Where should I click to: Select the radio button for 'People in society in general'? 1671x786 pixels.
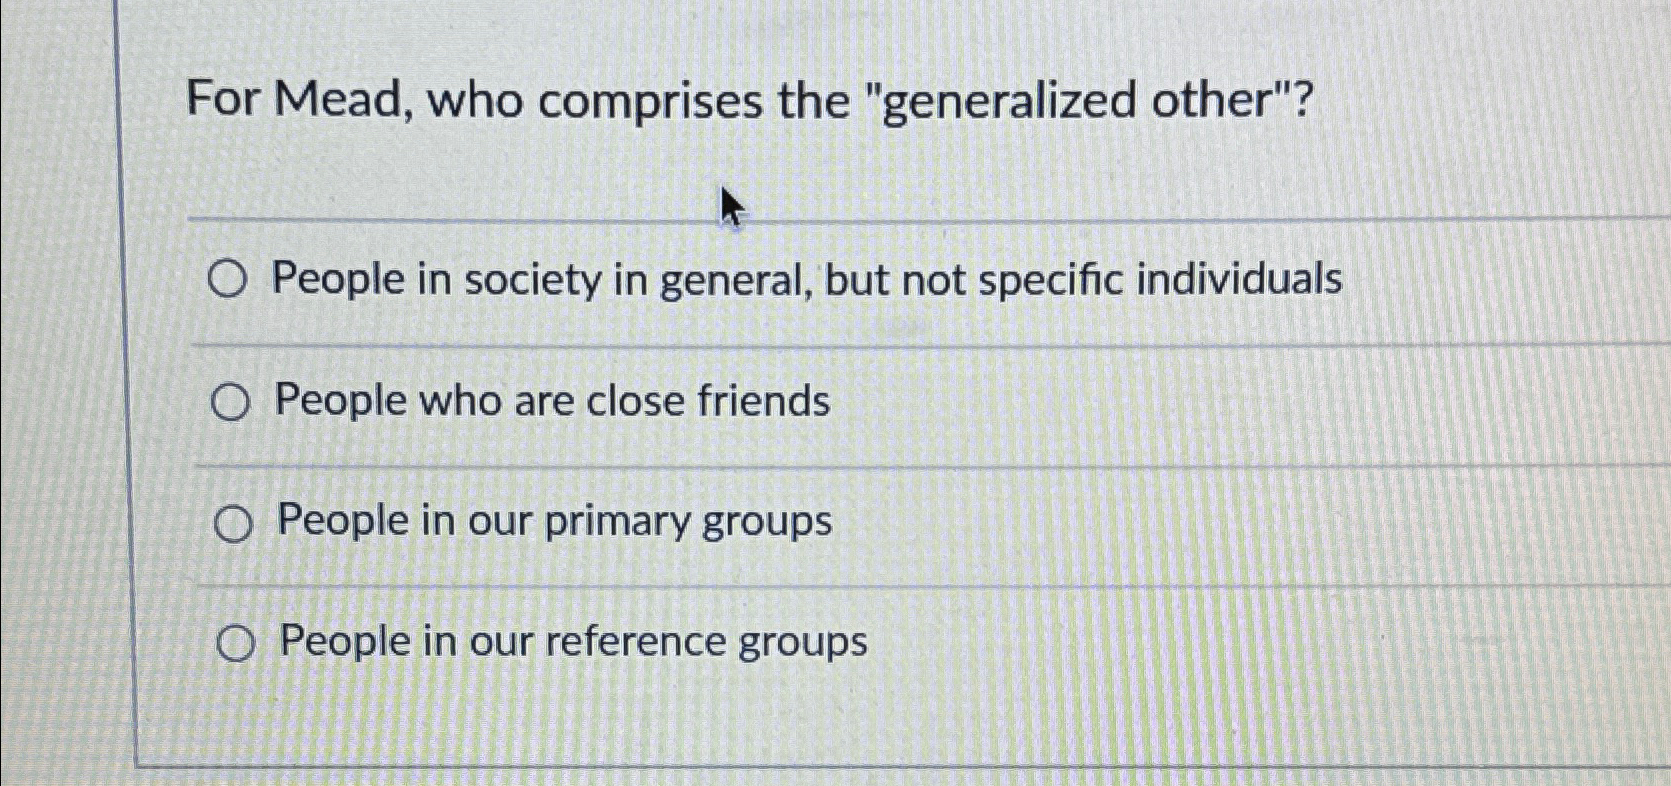[229, 279]
